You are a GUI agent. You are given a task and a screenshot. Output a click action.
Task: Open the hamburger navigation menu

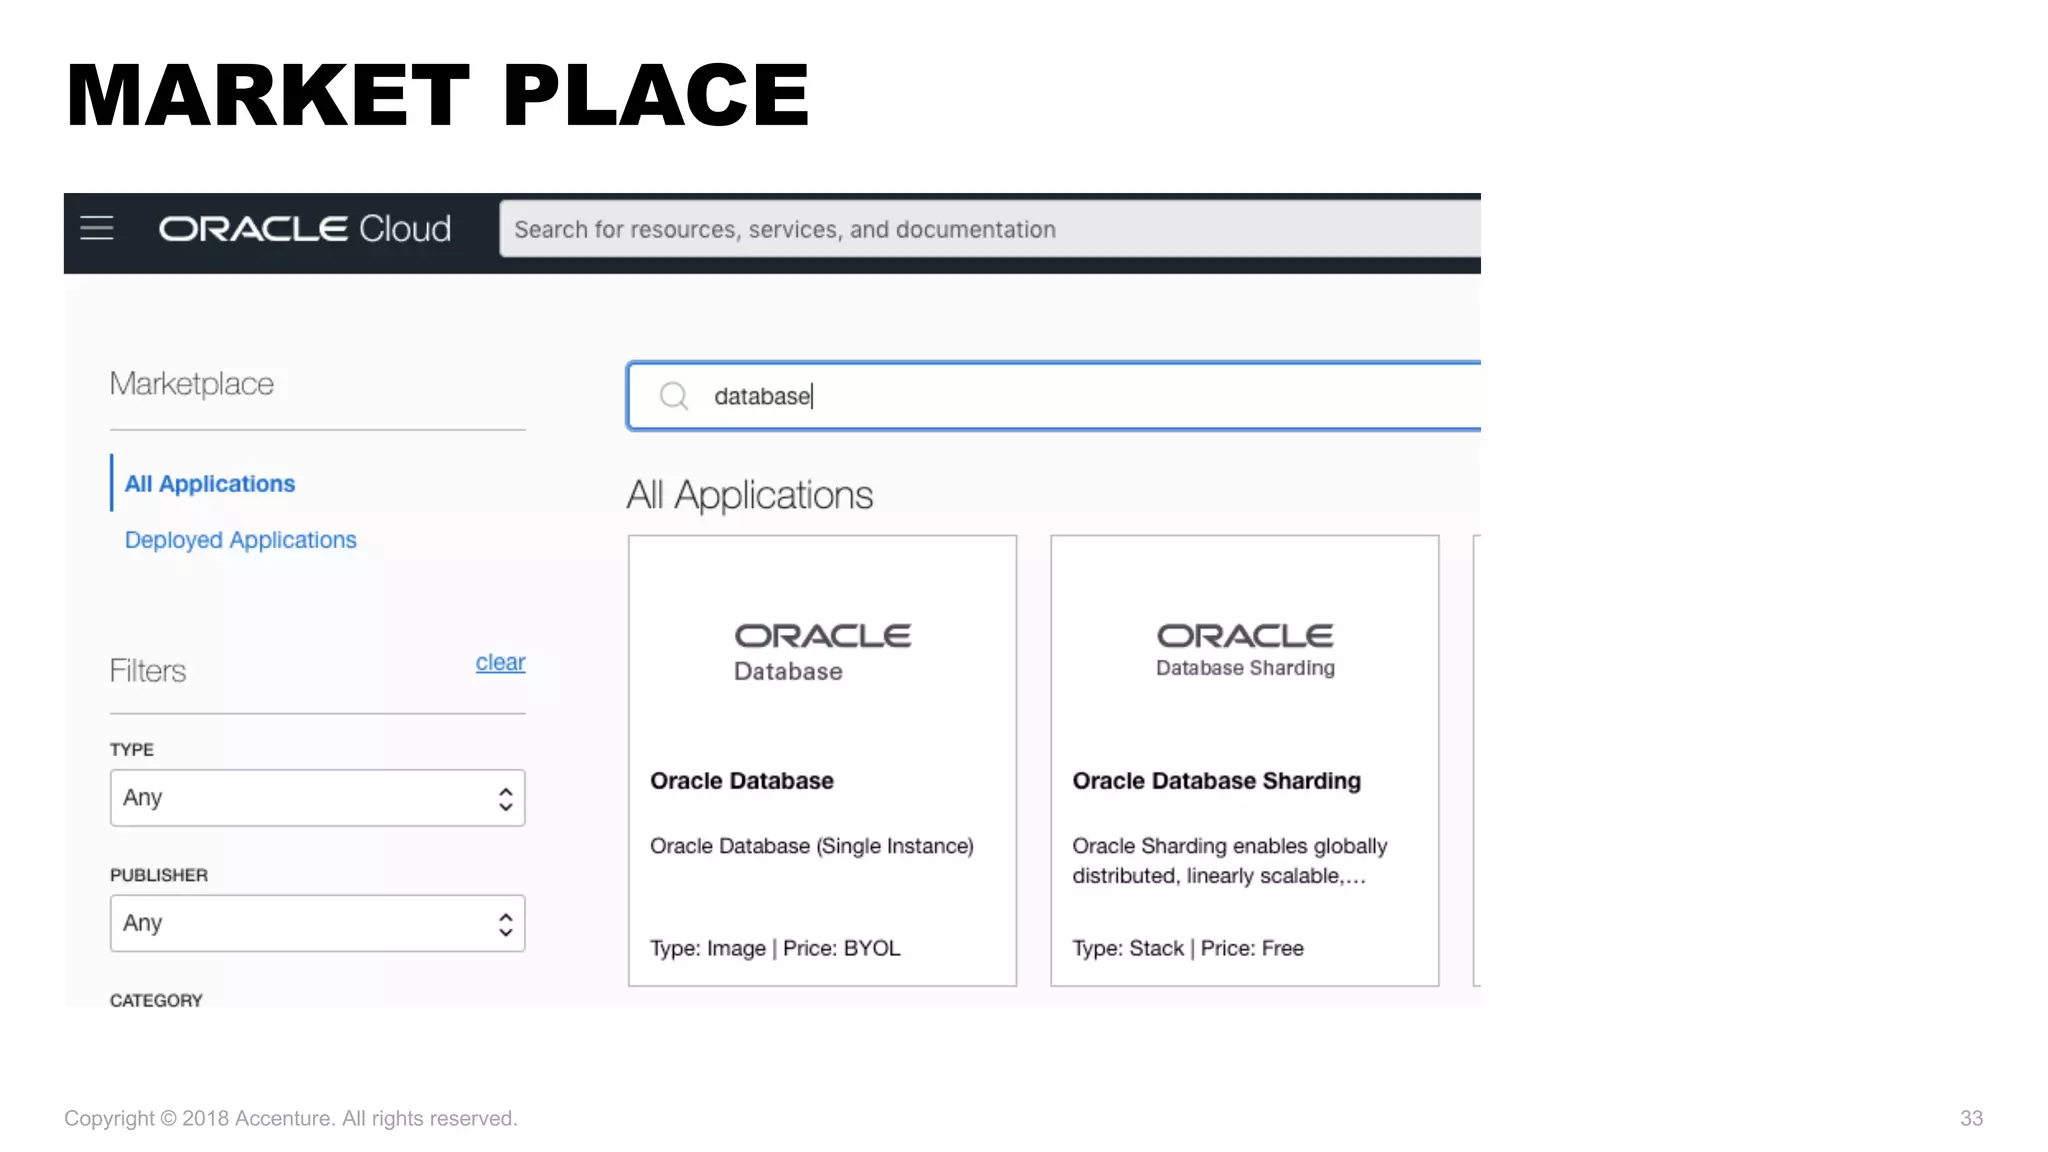point(97,229)
